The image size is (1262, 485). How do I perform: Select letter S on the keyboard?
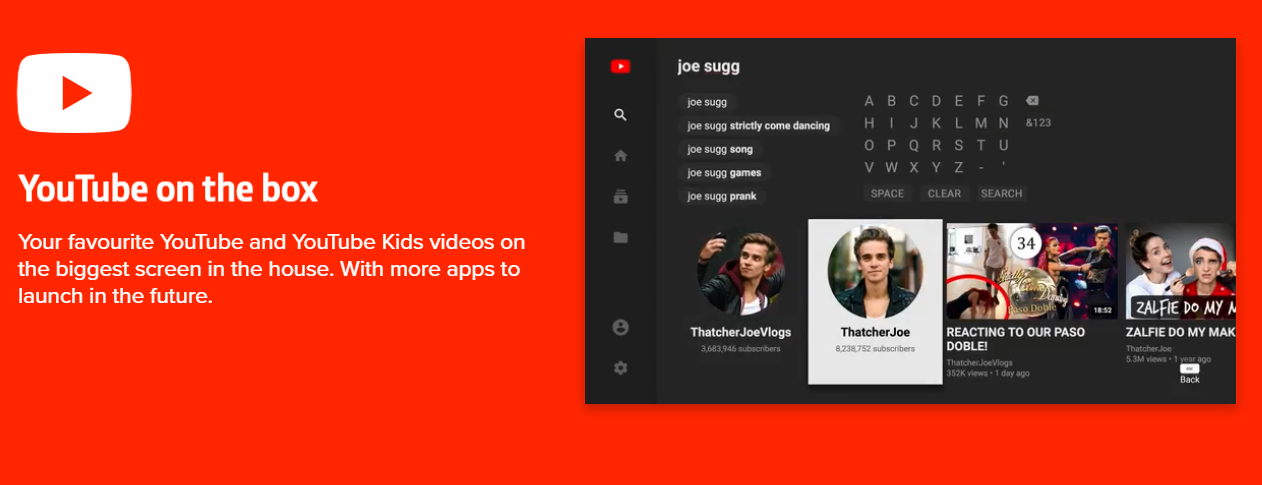959,145
